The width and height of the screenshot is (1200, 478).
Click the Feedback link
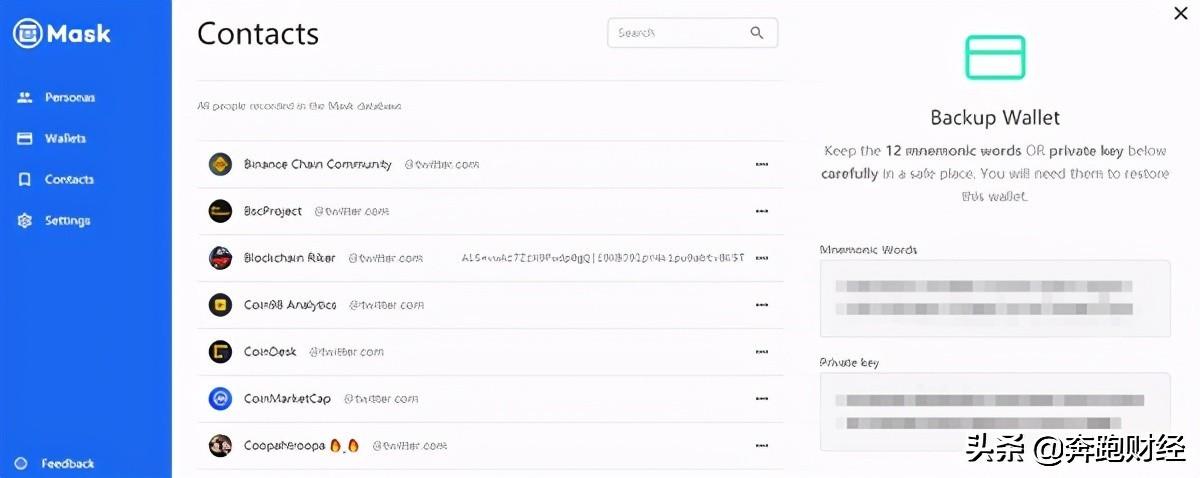[56, 464]
